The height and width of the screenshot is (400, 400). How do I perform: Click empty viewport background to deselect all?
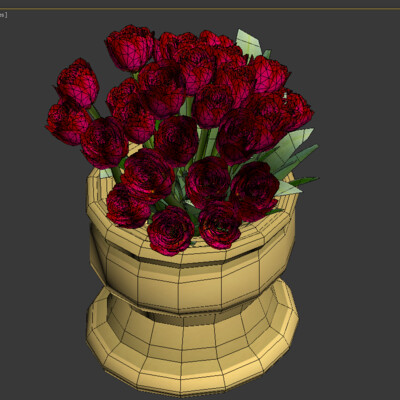(350, 267)
